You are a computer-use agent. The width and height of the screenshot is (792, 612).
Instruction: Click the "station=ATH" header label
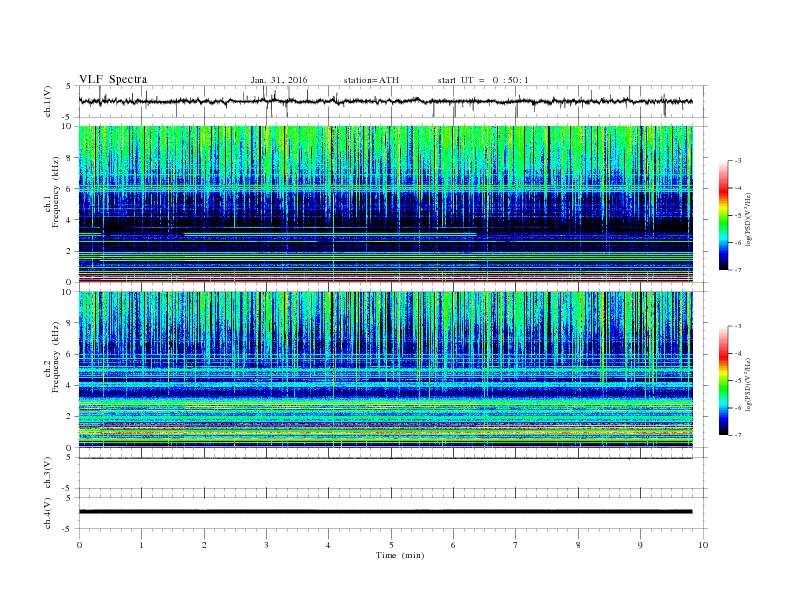(371, 80)
